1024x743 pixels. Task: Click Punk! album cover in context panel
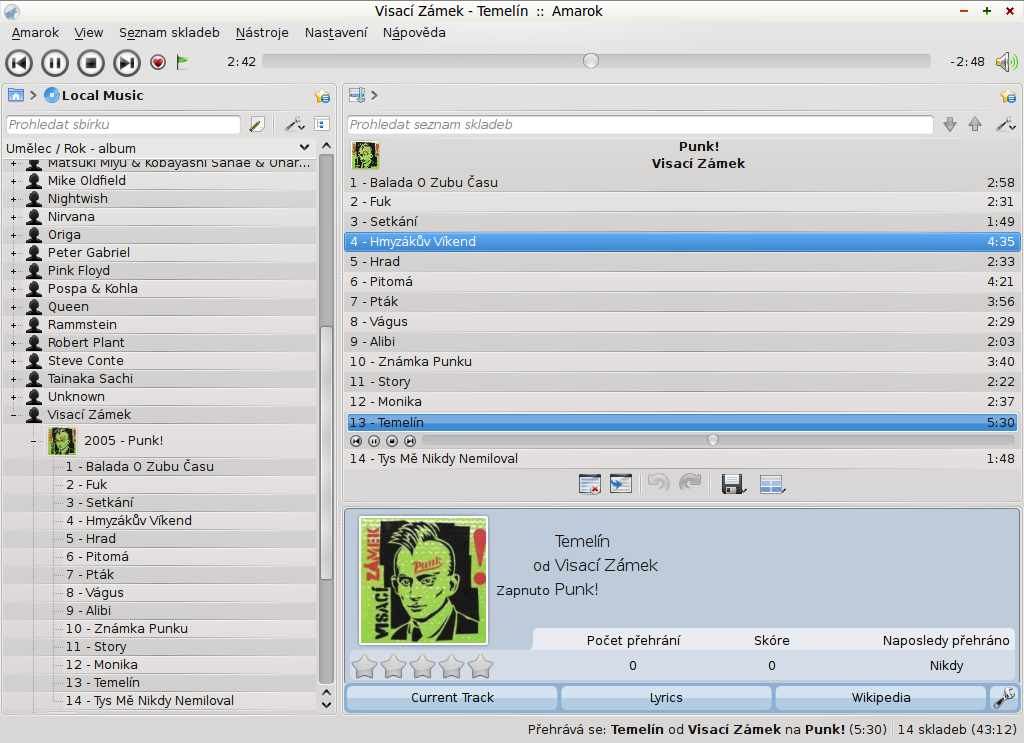(423, 580)
